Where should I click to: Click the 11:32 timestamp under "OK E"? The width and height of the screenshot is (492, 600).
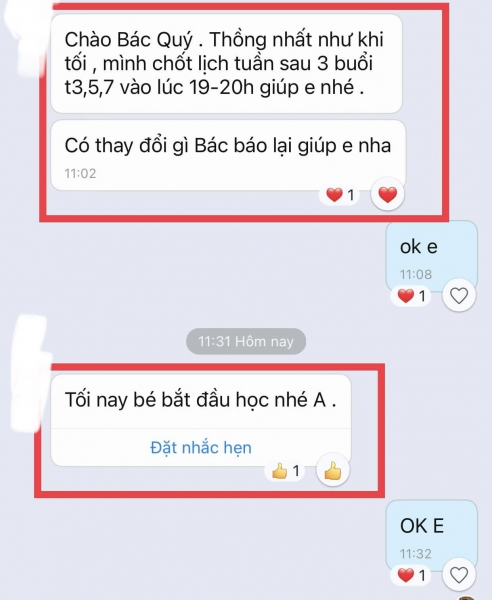tap(415, 554)
